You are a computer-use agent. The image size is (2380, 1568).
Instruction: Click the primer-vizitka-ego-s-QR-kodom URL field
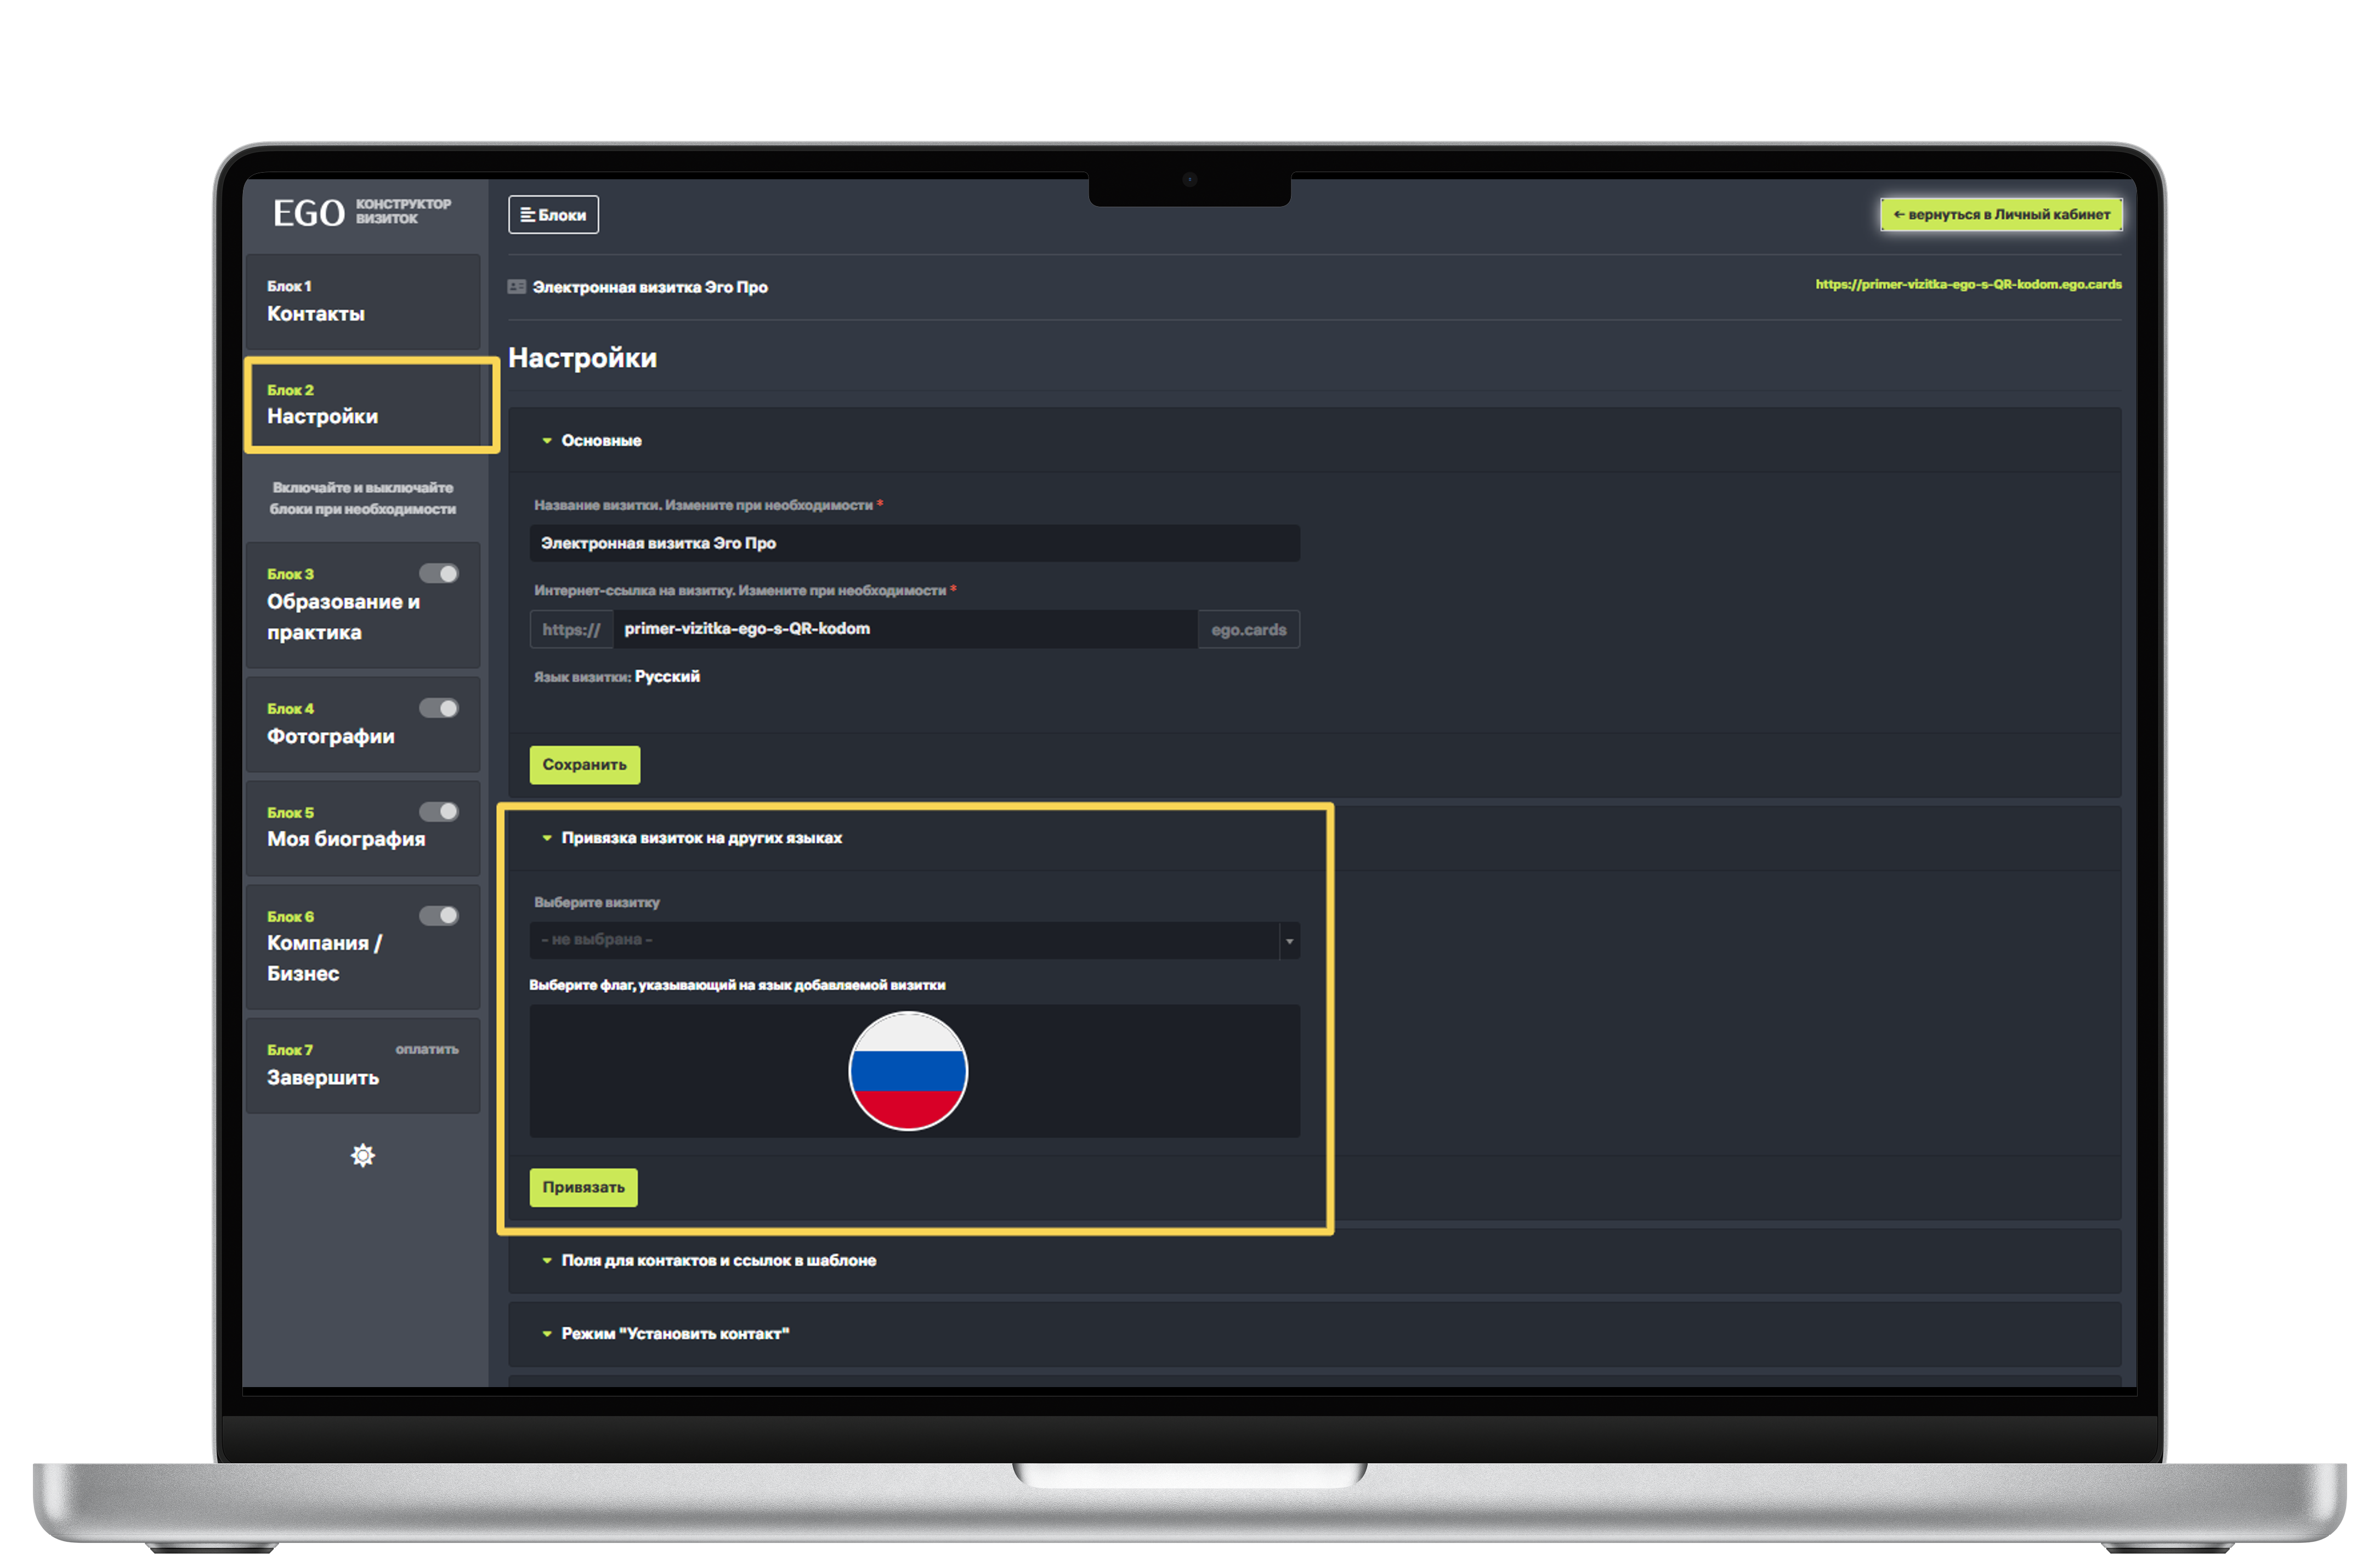coord(905,629)
